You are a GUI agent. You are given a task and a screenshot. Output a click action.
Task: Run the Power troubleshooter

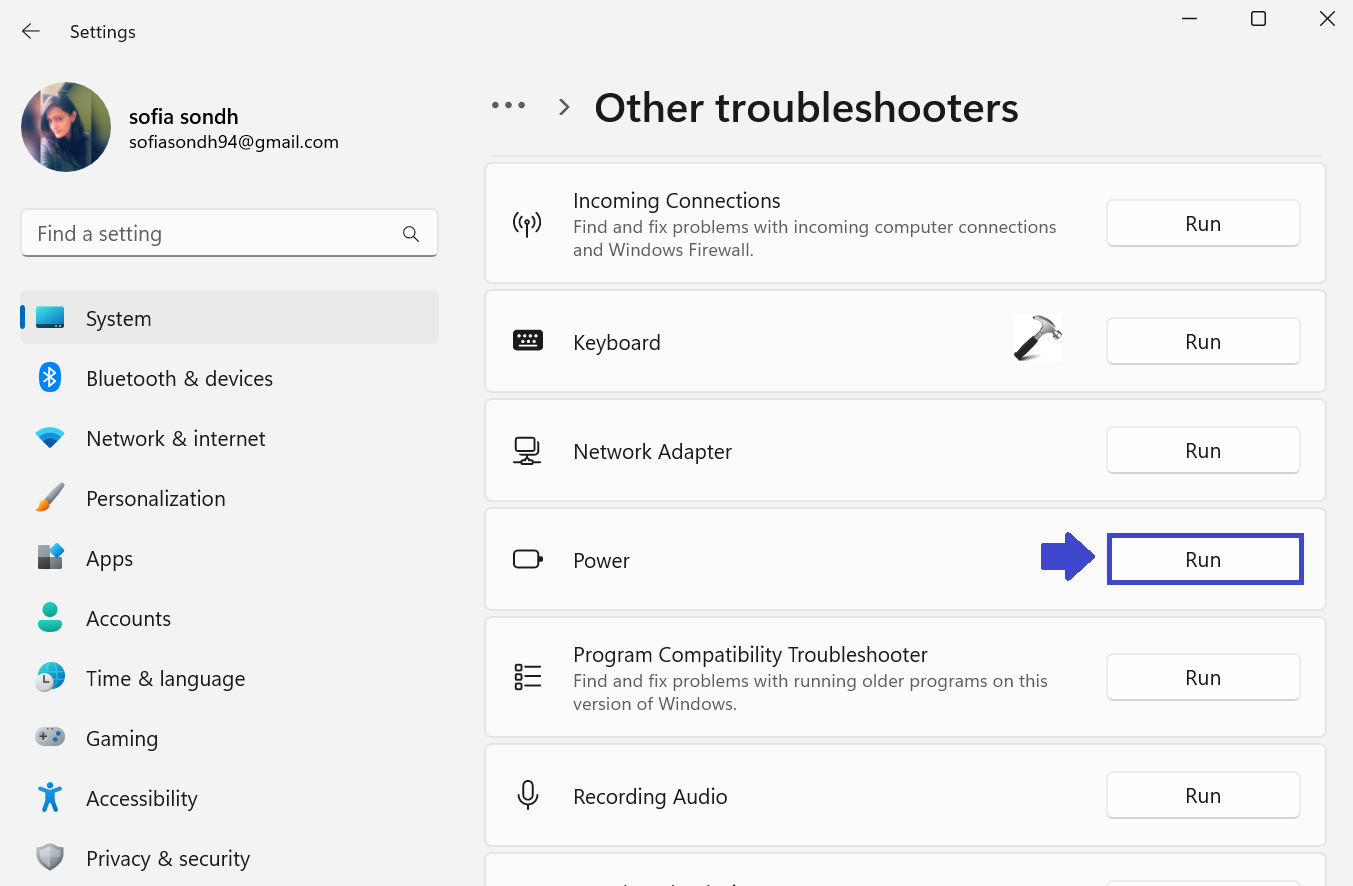point(1204,560)
